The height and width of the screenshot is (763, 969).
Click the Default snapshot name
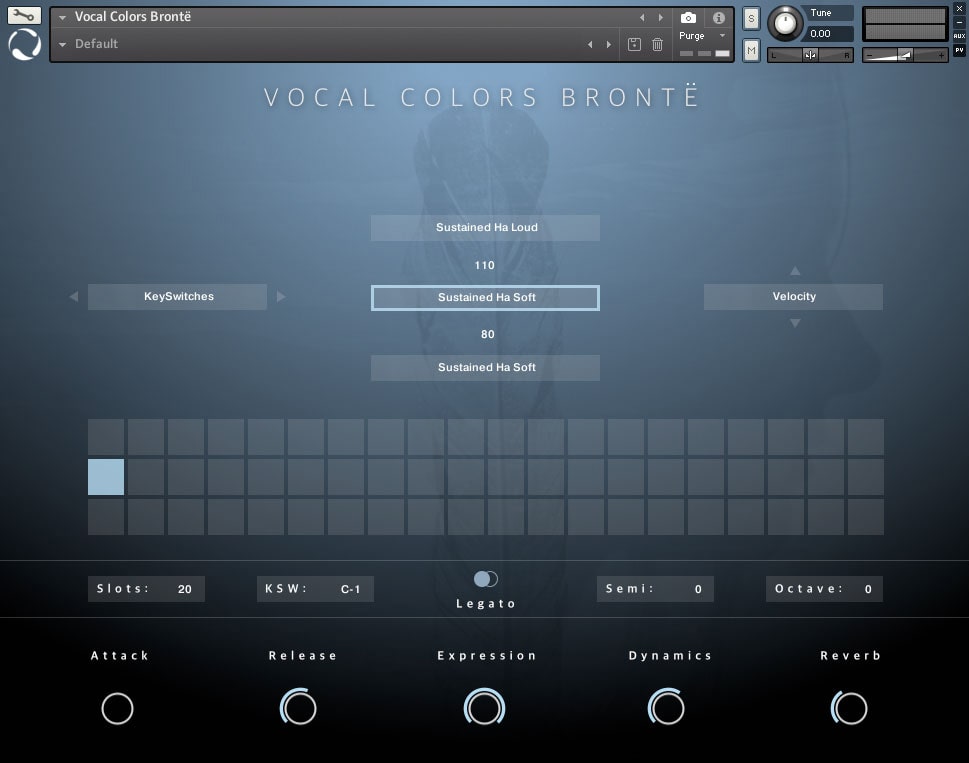[x=96, y=44]
